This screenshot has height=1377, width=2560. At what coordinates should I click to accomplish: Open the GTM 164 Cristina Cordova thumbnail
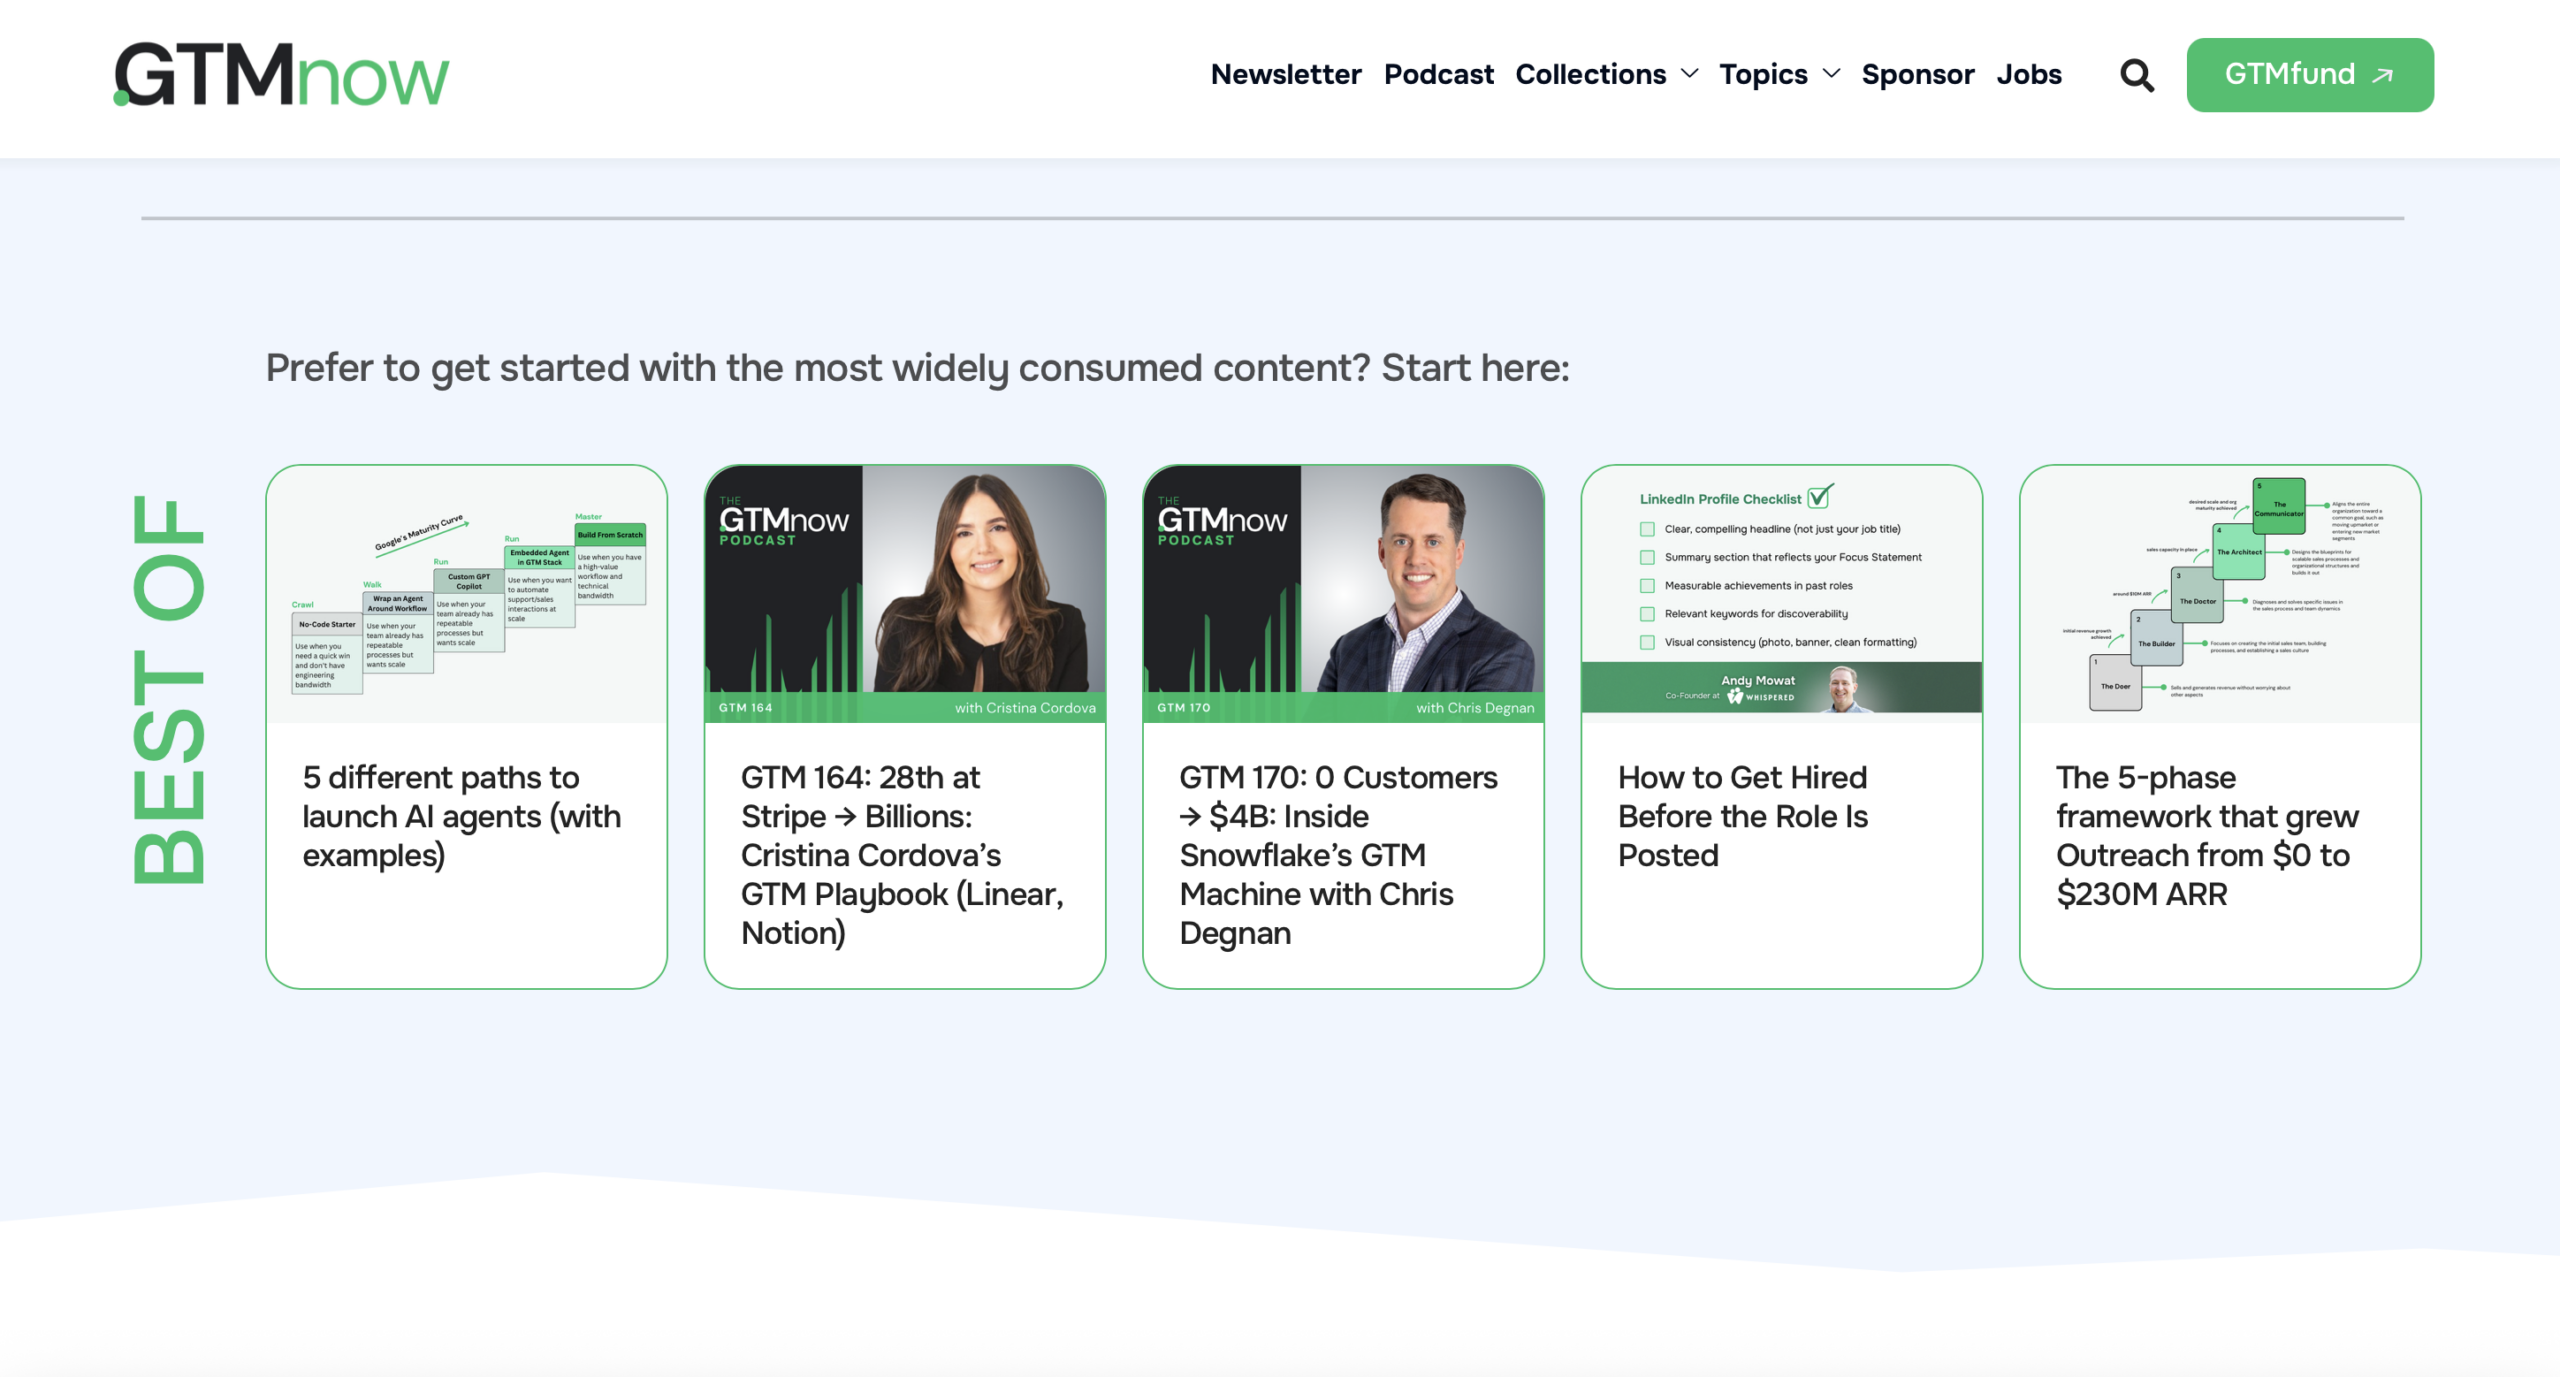904,594
